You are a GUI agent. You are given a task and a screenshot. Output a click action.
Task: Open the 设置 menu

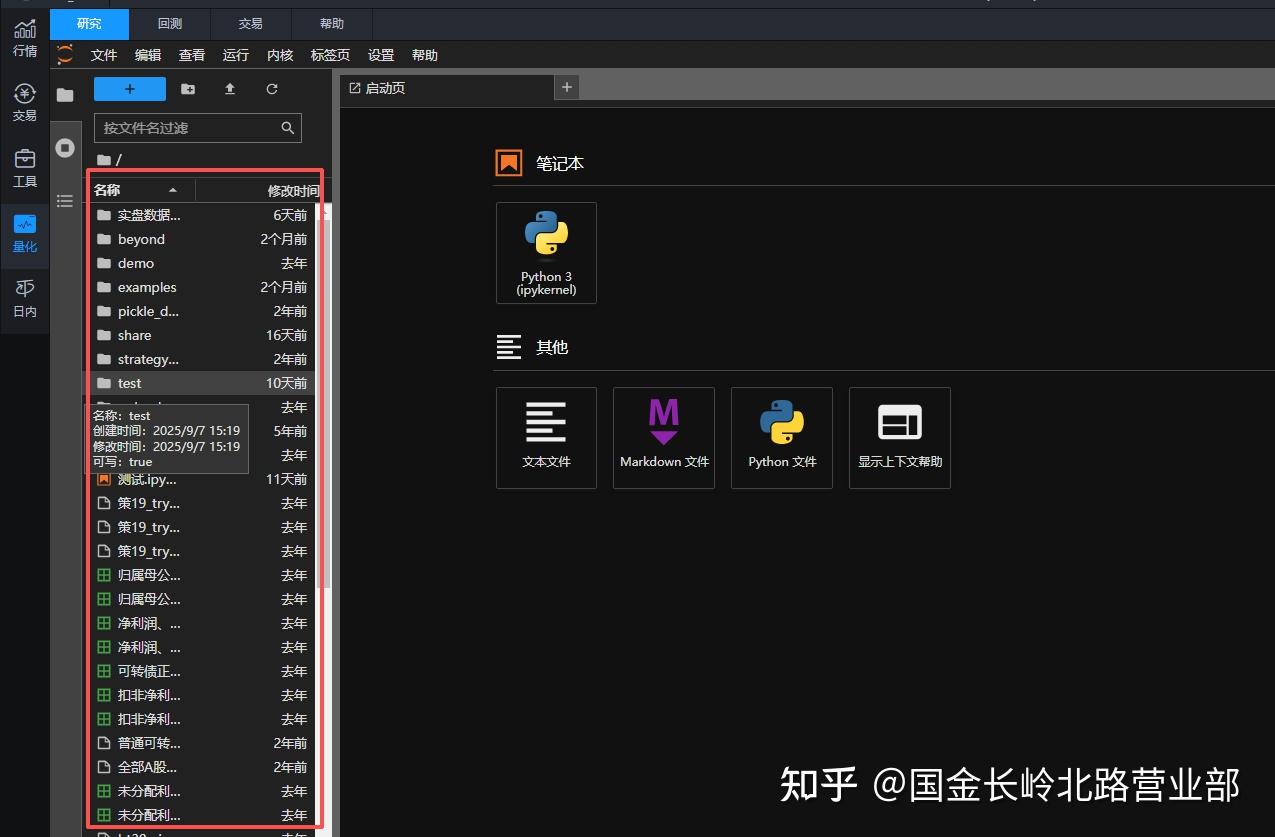[381, 55]
